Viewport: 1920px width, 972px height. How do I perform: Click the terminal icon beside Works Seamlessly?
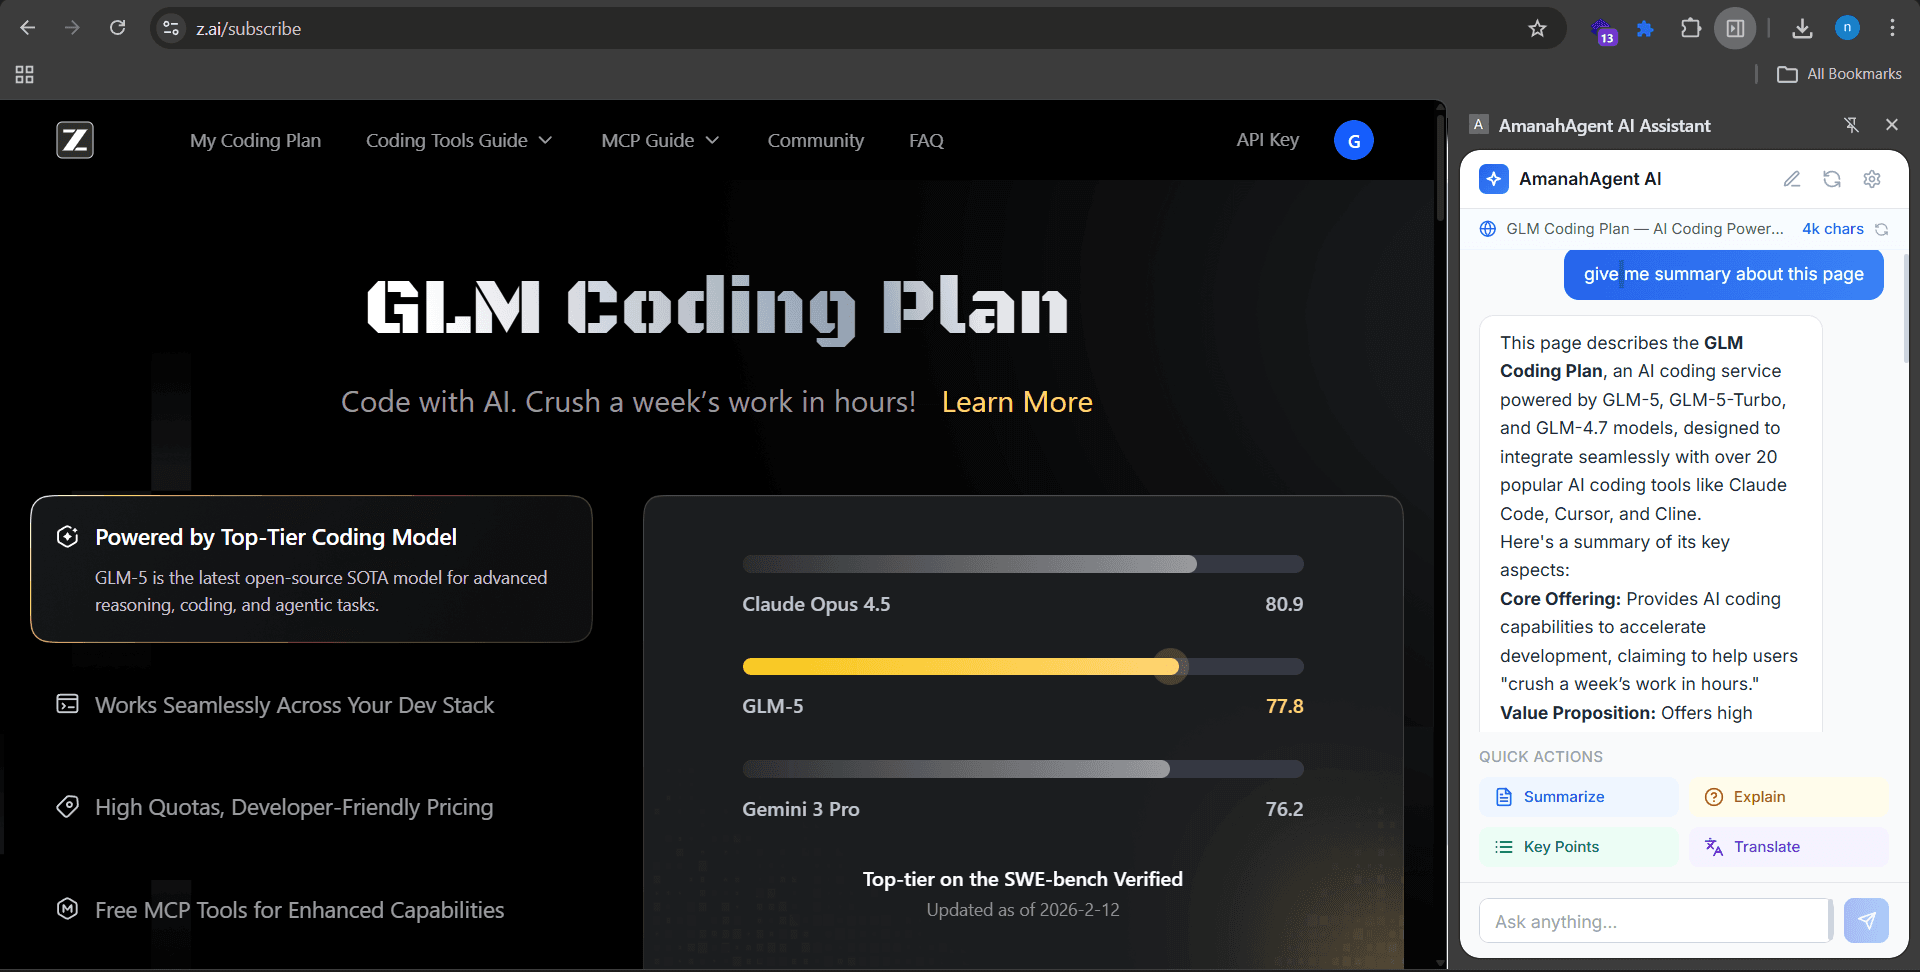(x=67, y=704)
